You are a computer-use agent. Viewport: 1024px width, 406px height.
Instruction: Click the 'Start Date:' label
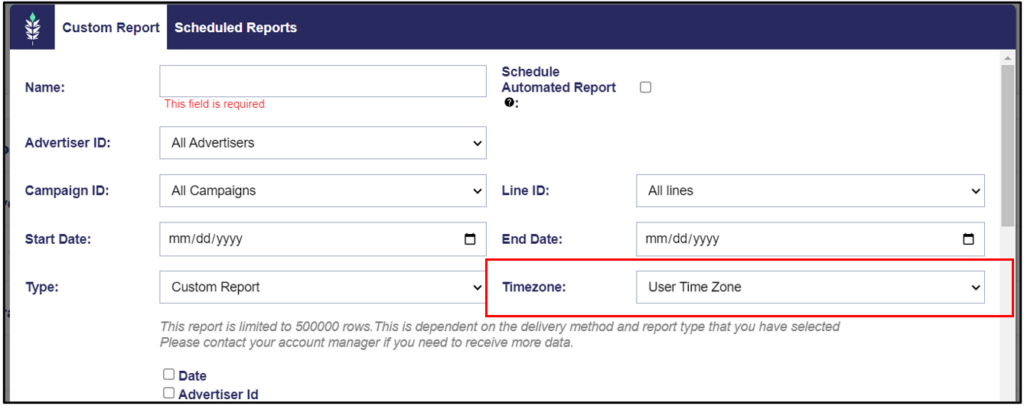click(x=57, y=240)
